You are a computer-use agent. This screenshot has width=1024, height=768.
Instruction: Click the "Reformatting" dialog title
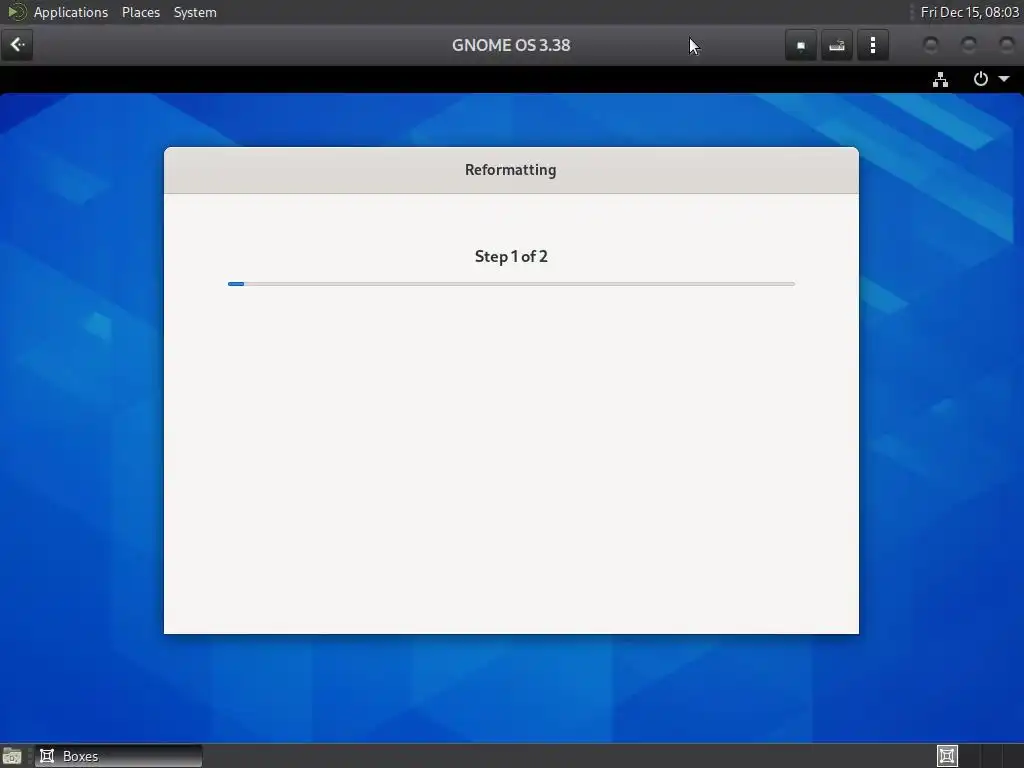pos(511,170)
